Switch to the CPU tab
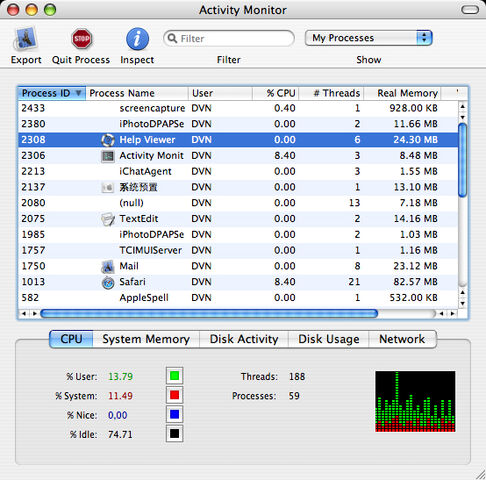The height and width of the screenshot is (480, 486). 71,339
